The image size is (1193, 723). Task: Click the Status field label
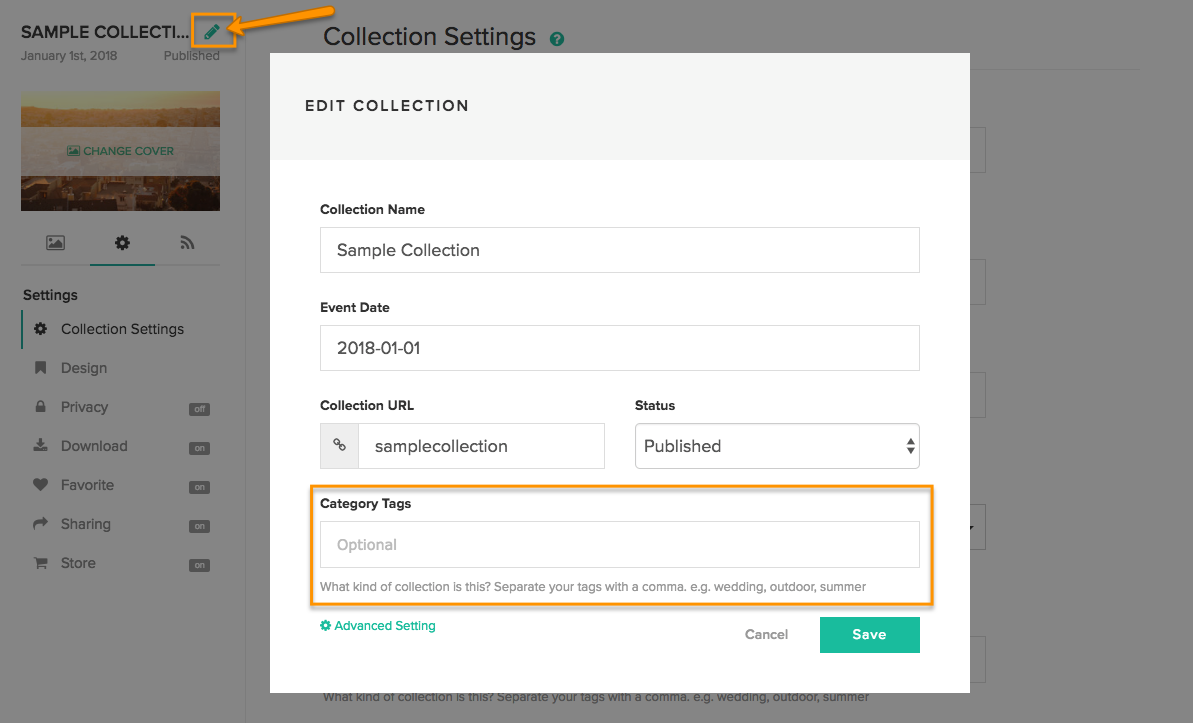click(655, 405)
